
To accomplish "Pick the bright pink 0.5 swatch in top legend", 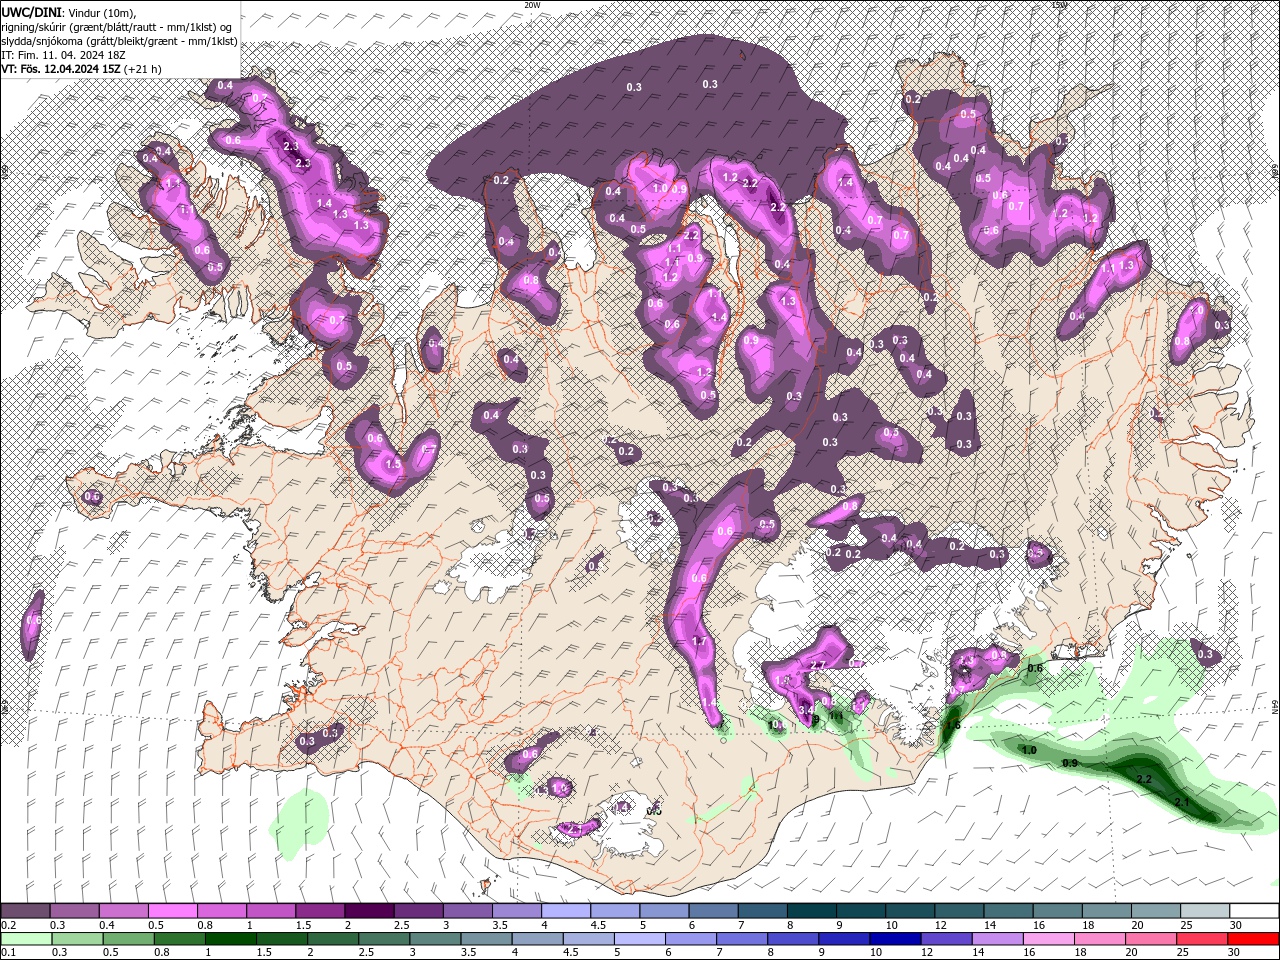I will [172, 911].
